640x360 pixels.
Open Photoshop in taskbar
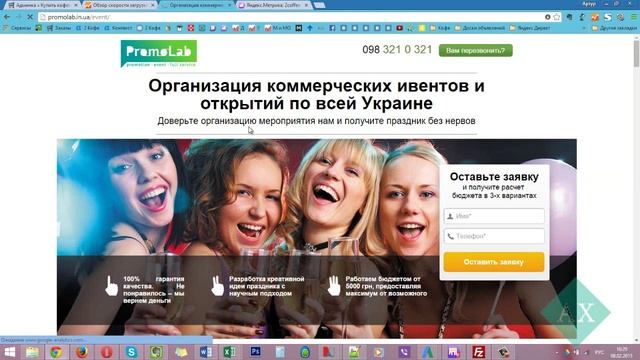point(256,352)
